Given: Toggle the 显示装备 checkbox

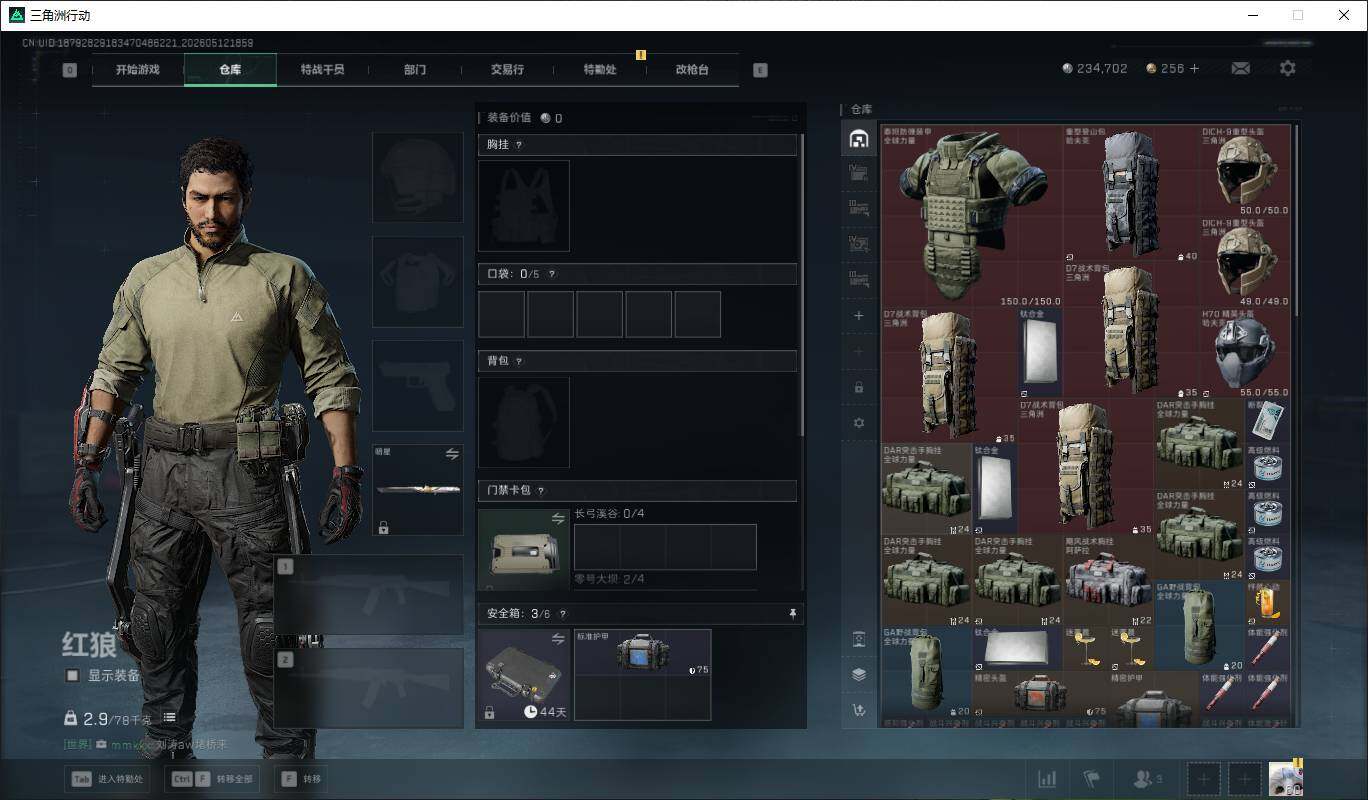Looking at the screenshot, I should click(x=72, y=675).
